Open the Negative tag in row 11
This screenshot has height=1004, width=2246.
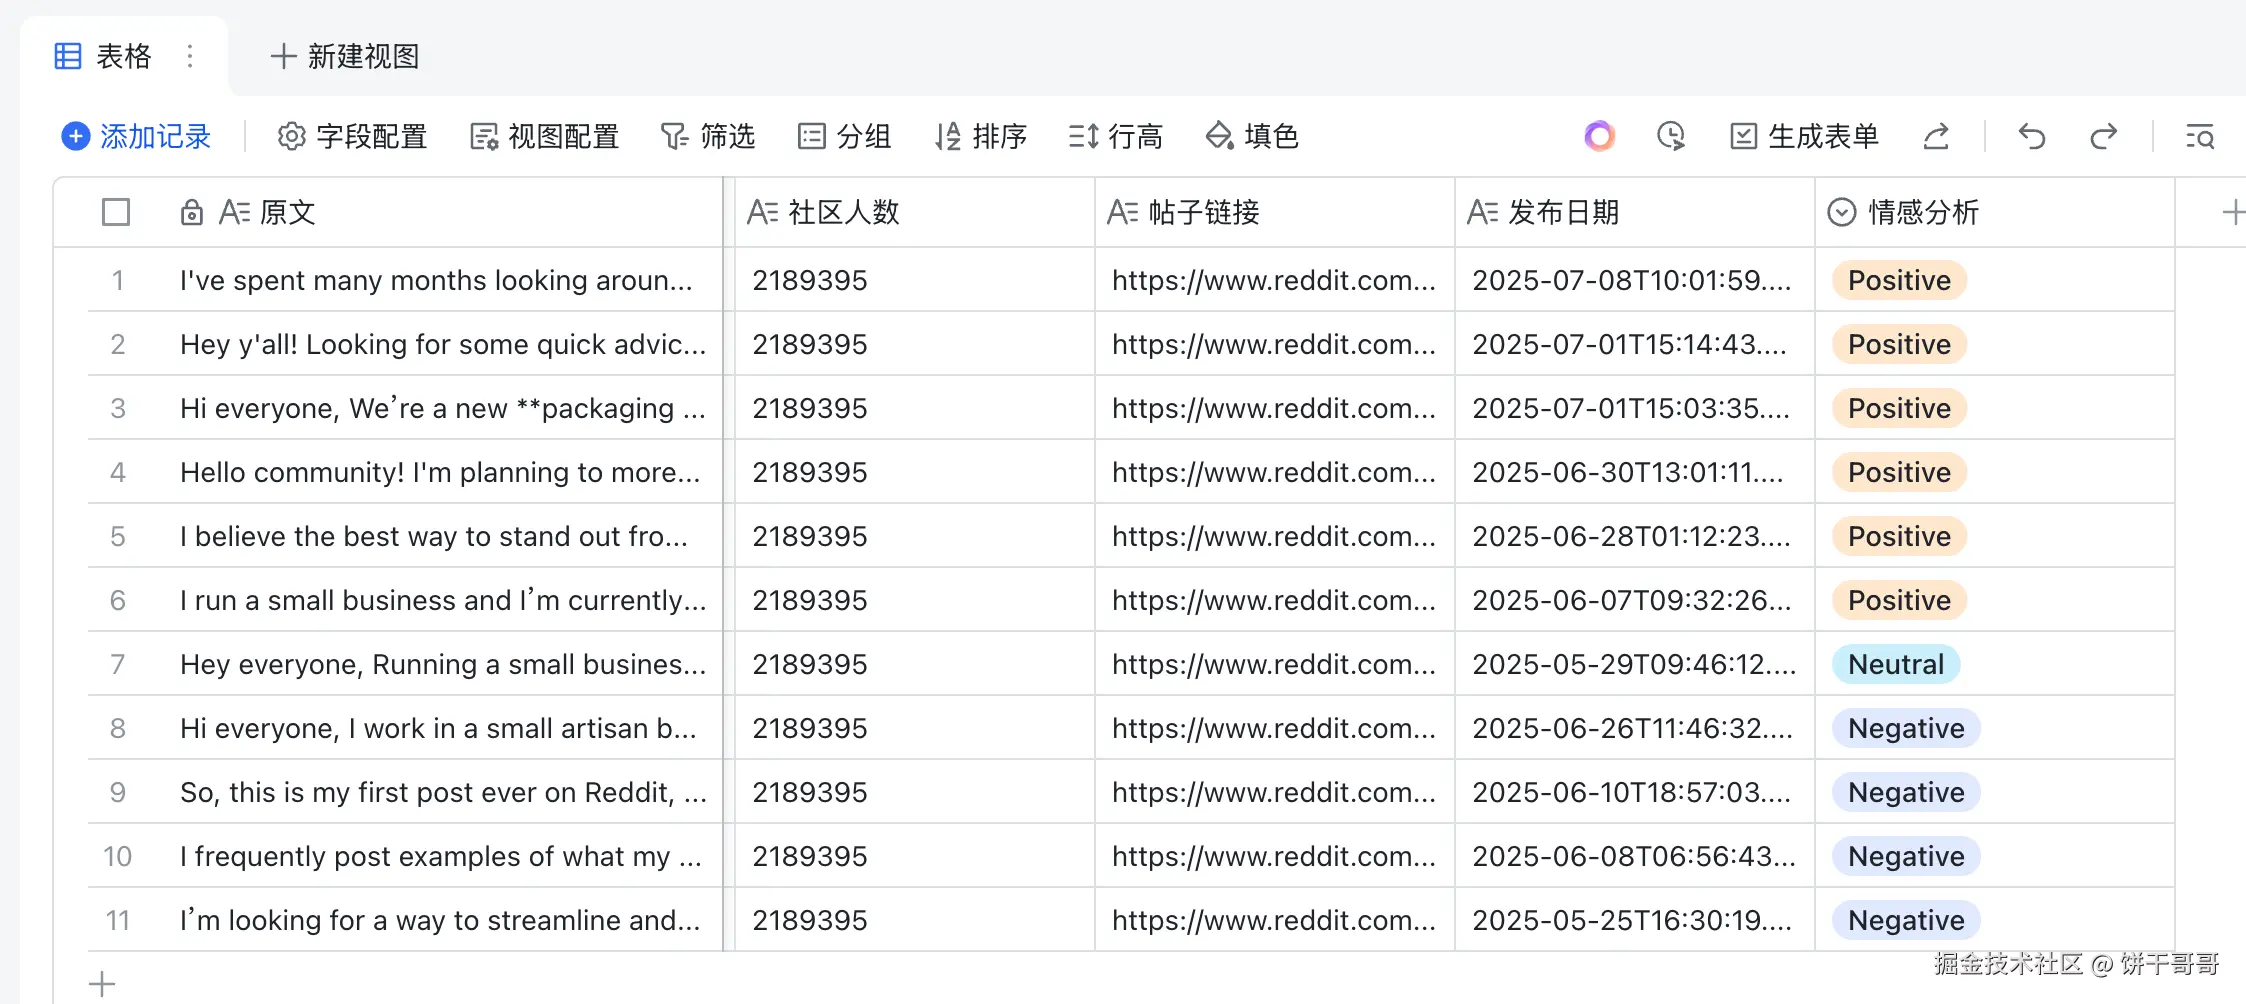(x=1906, y=920)
